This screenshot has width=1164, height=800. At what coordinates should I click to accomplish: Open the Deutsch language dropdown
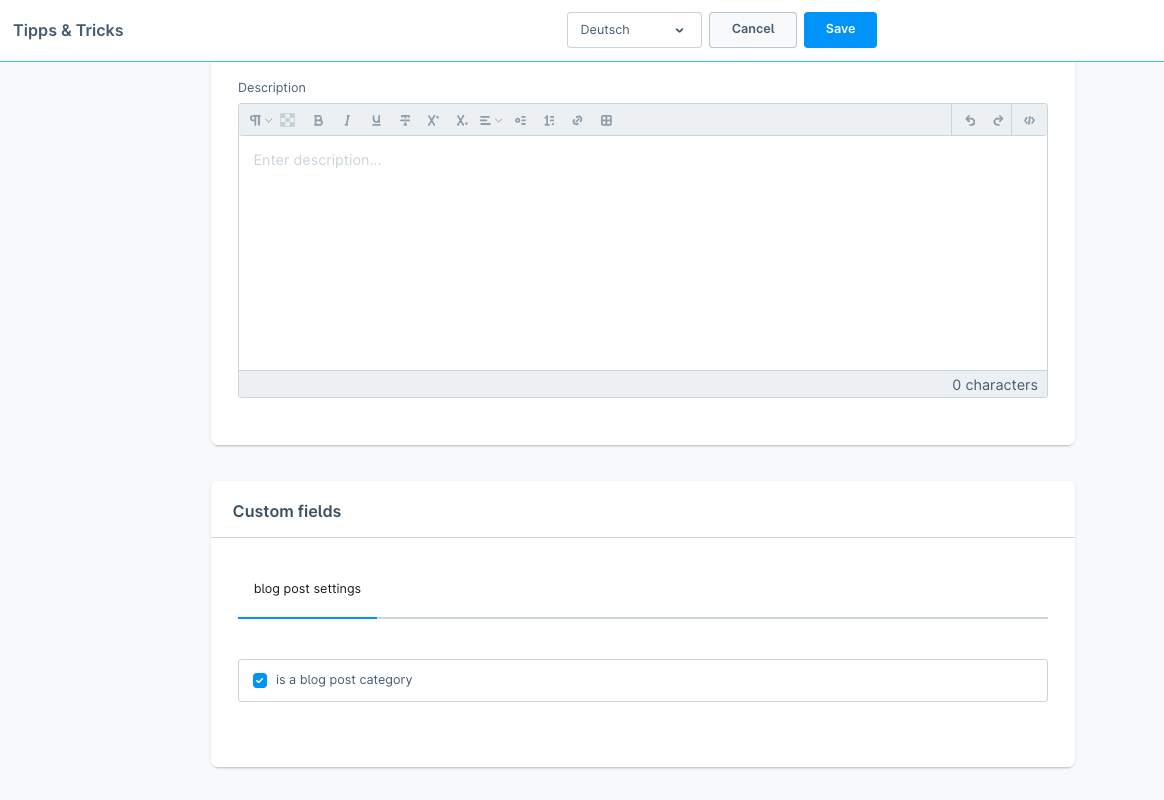pyautogui.click(x=634, y=30)
